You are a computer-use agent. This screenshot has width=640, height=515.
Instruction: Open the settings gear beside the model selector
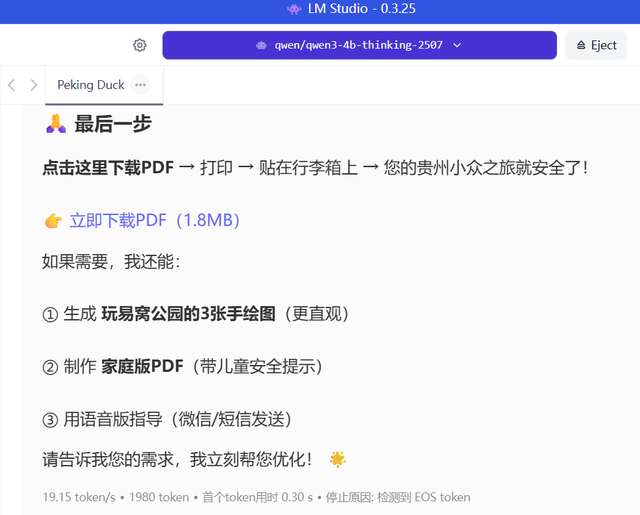coord(140,45)
